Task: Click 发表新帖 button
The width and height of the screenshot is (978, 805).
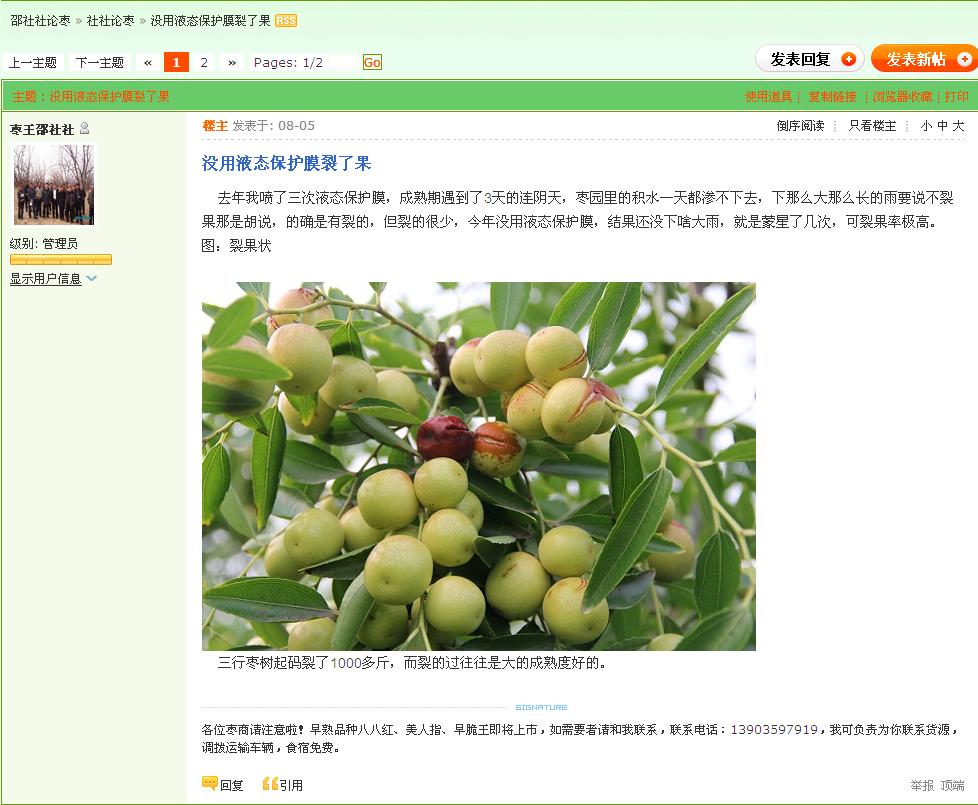Action: pyautogui.click(x=925, y=59)
